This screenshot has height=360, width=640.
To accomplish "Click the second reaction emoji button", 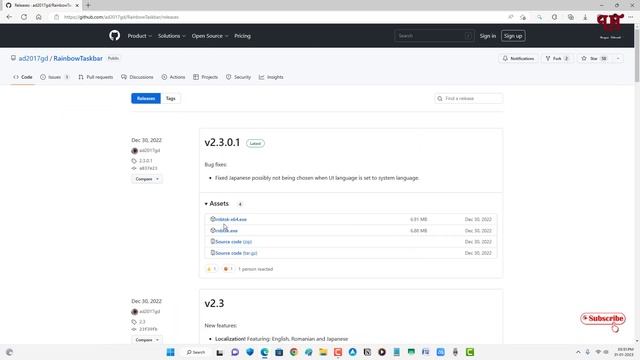I will coord(228,269).
